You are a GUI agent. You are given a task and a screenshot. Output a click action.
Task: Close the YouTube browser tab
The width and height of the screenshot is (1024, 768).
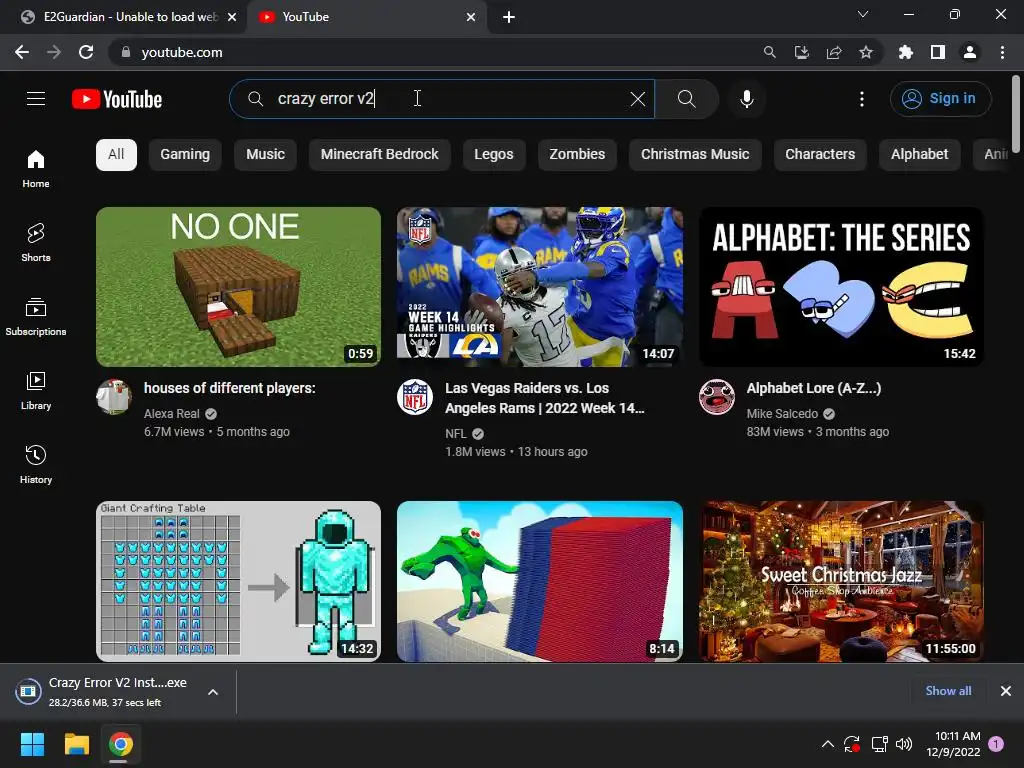pyautogui.click(x=471, y=17)
